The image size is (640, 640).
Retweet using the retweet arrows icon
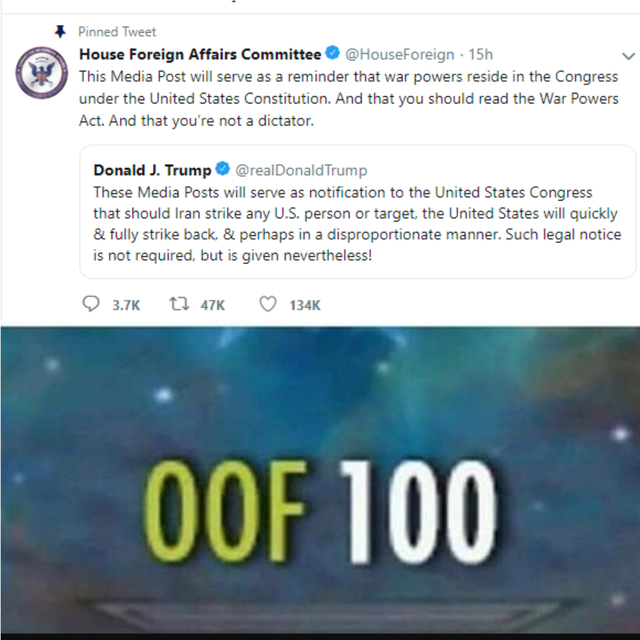[180, 304]
